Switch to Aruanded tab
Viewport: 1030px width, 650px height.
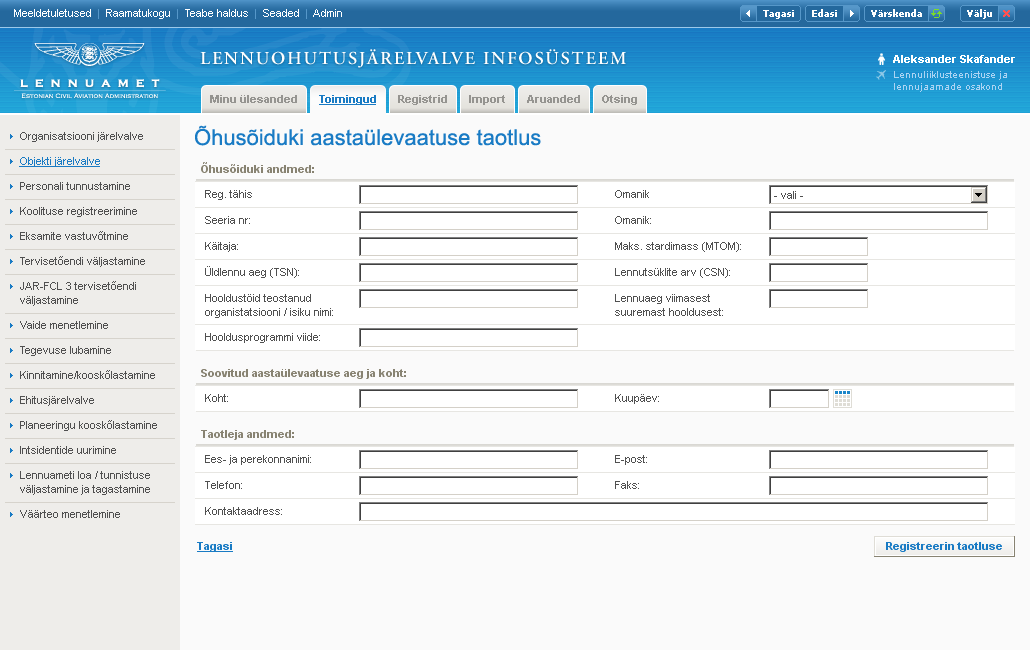553,99
